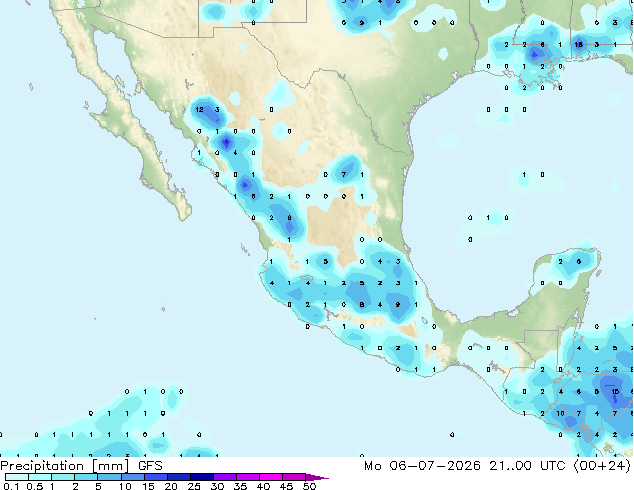Click the 1–2 mm legend color swatch
This screenshot has height=490, width=634.
tap(63, 477)
